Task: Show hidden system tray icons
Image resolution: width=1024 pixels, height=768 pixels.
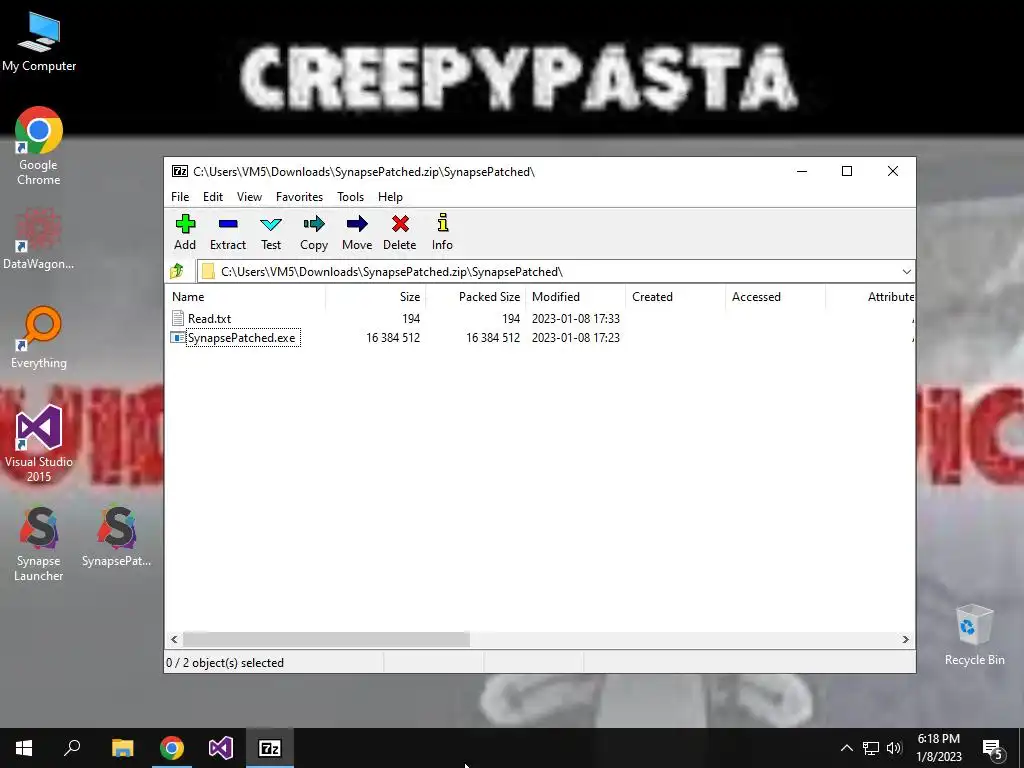Action: (846, 748)
